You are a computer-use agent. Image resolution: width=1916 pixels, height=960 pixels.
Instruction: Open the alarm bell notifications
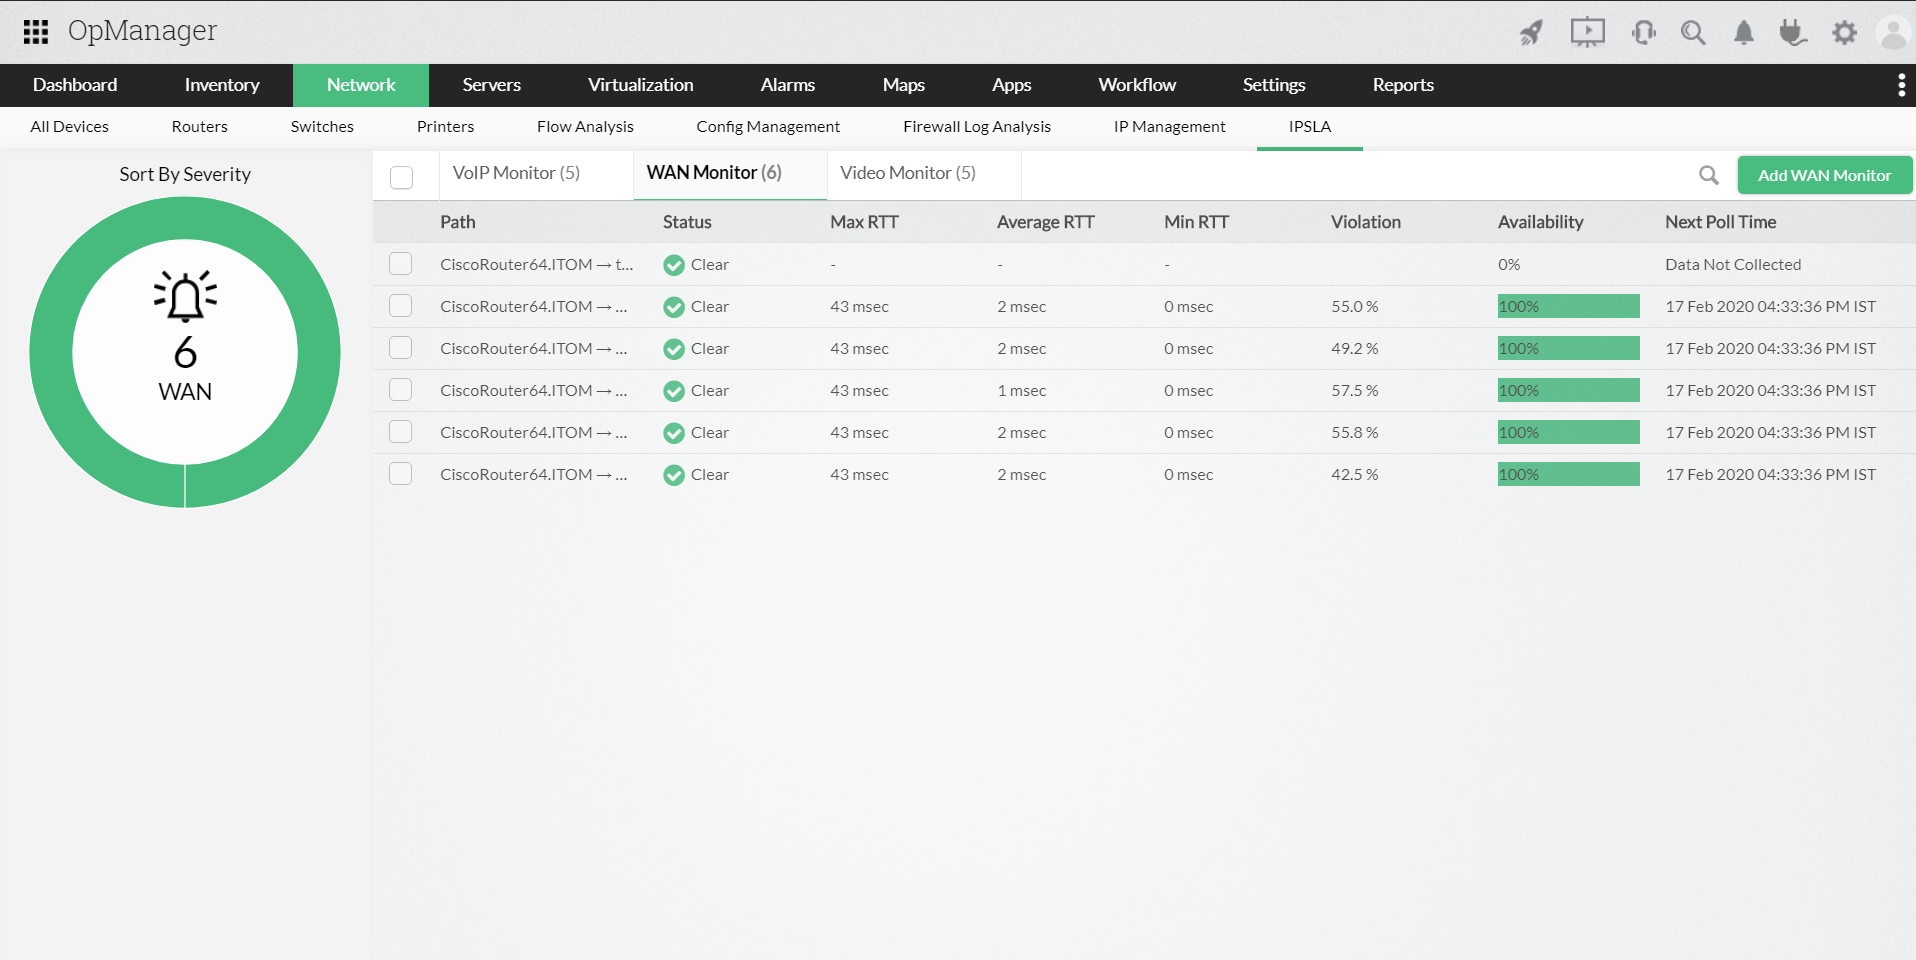tap(1744, 33)
